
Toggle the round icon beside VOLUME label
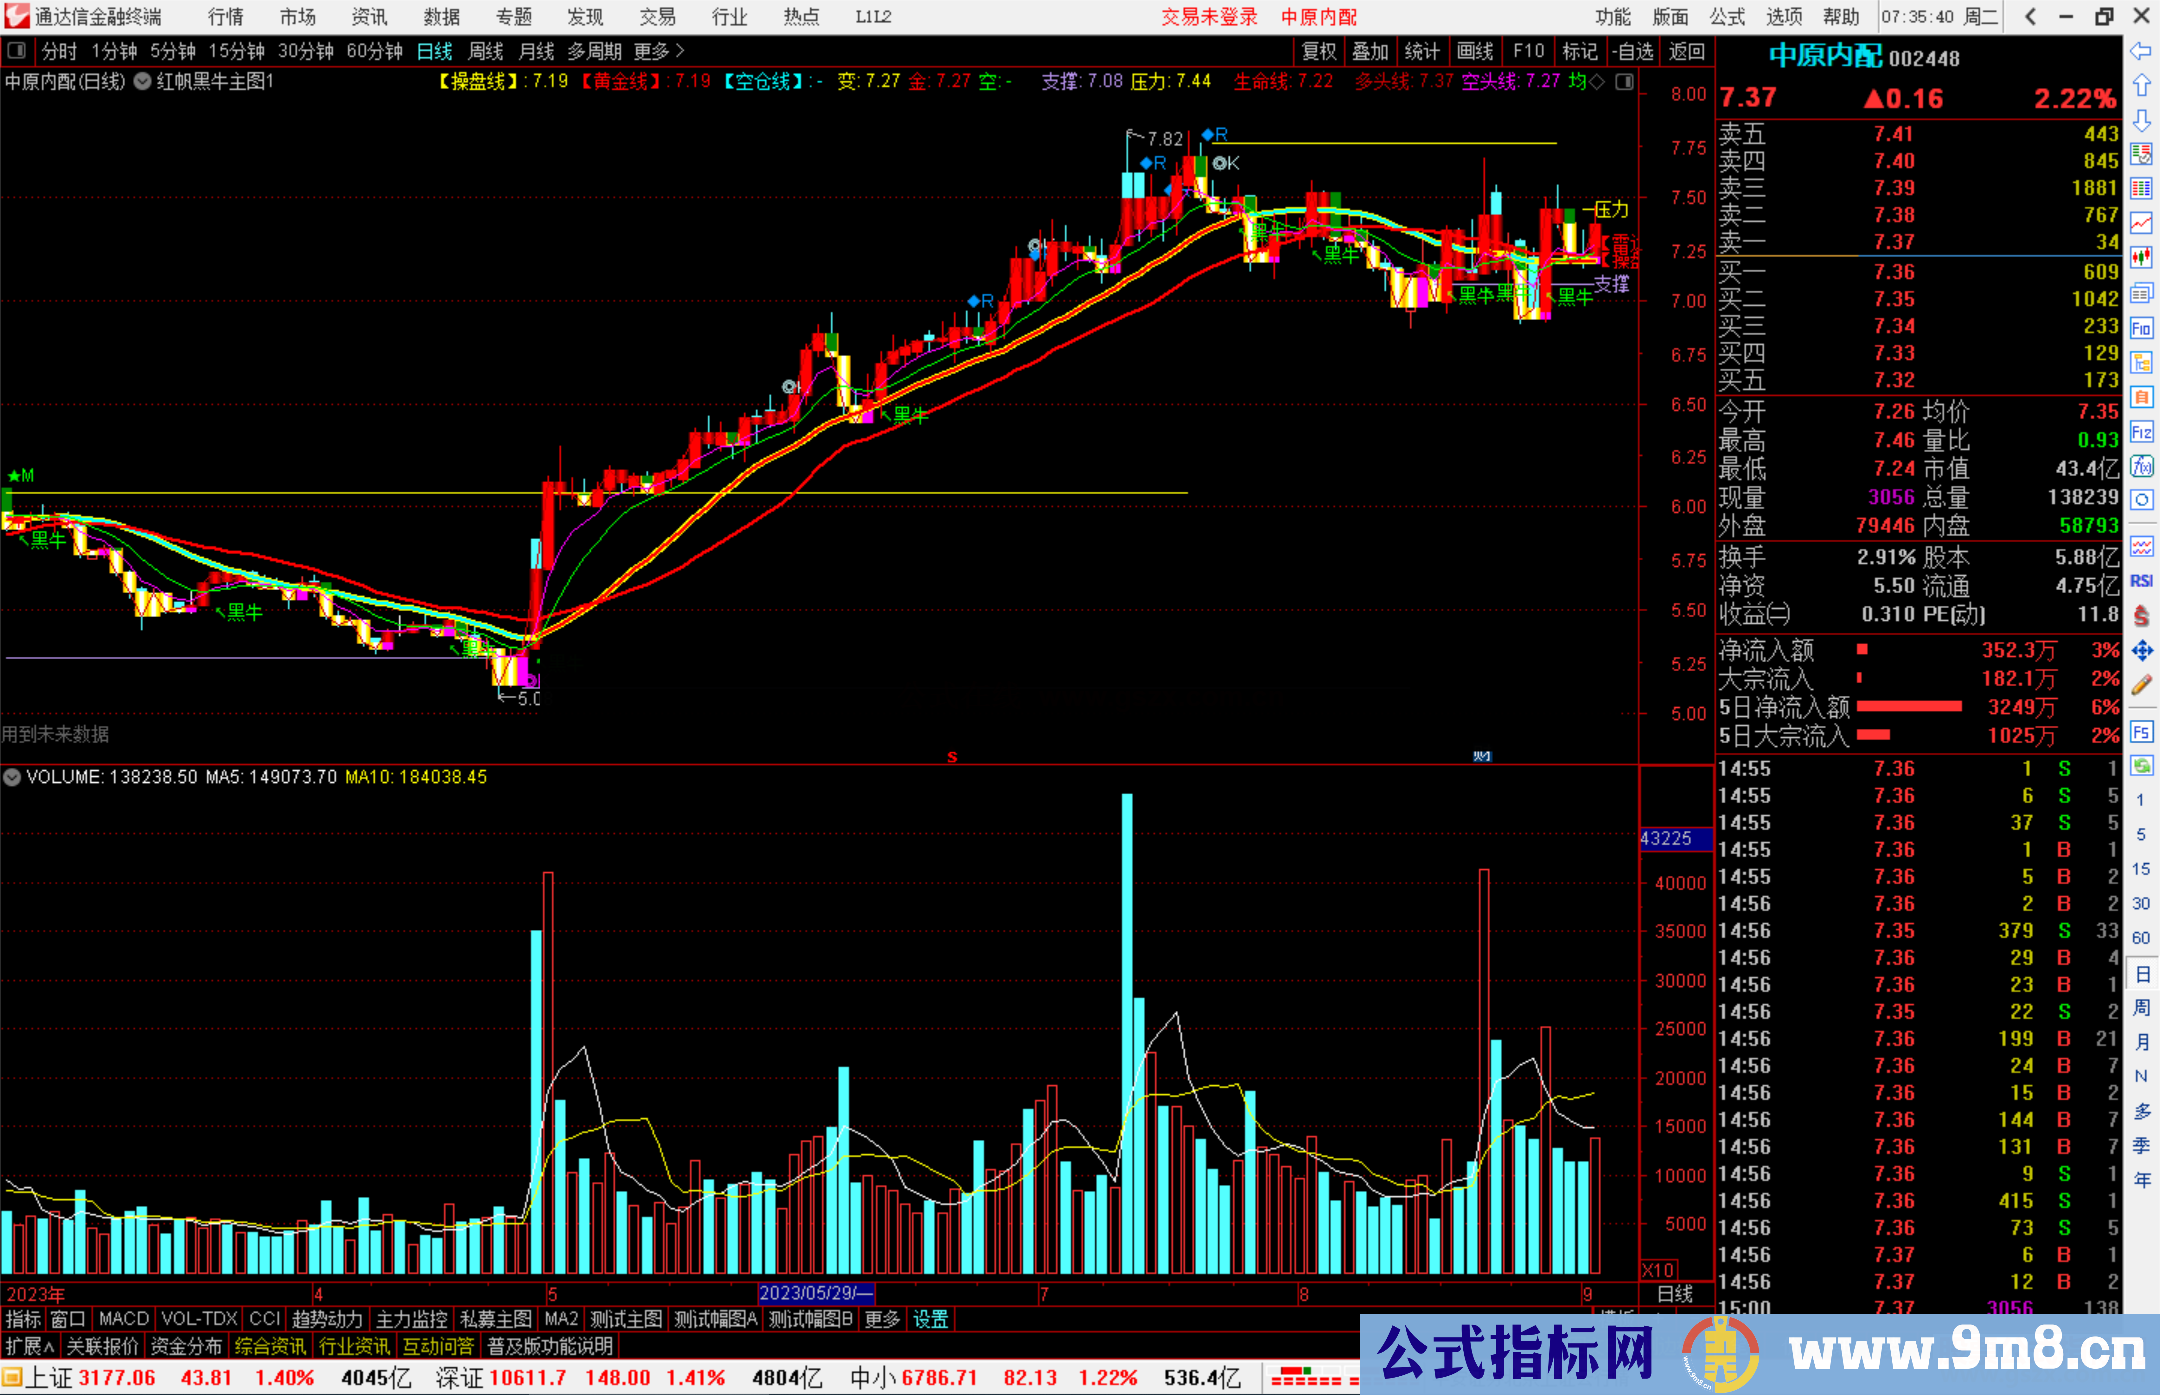click(x=12, y=777)
